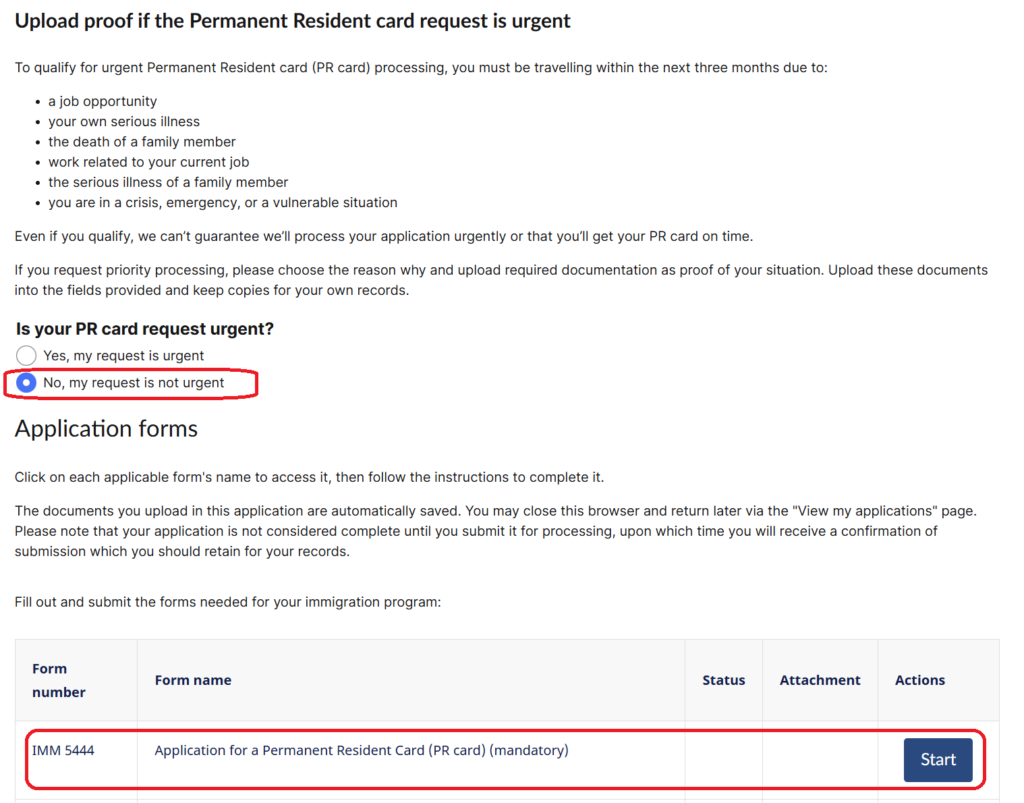Choose "No, my request is not urgent" option
1024x803 pixels.
(27, 383)
